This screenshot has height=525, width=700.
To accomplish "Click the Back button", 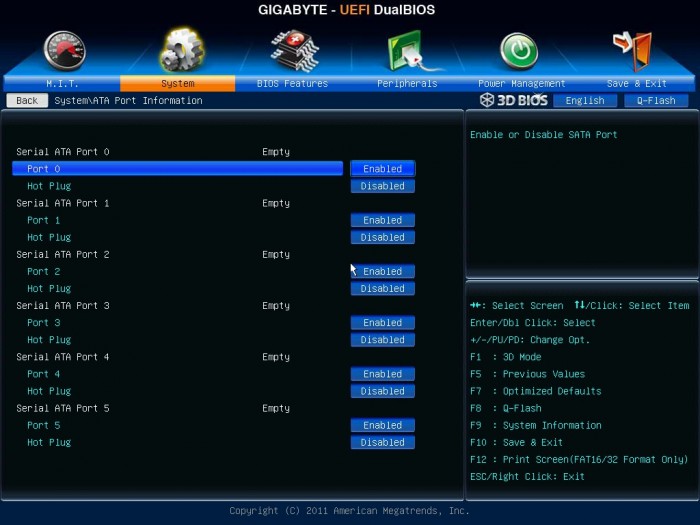I will pos(27,100).
